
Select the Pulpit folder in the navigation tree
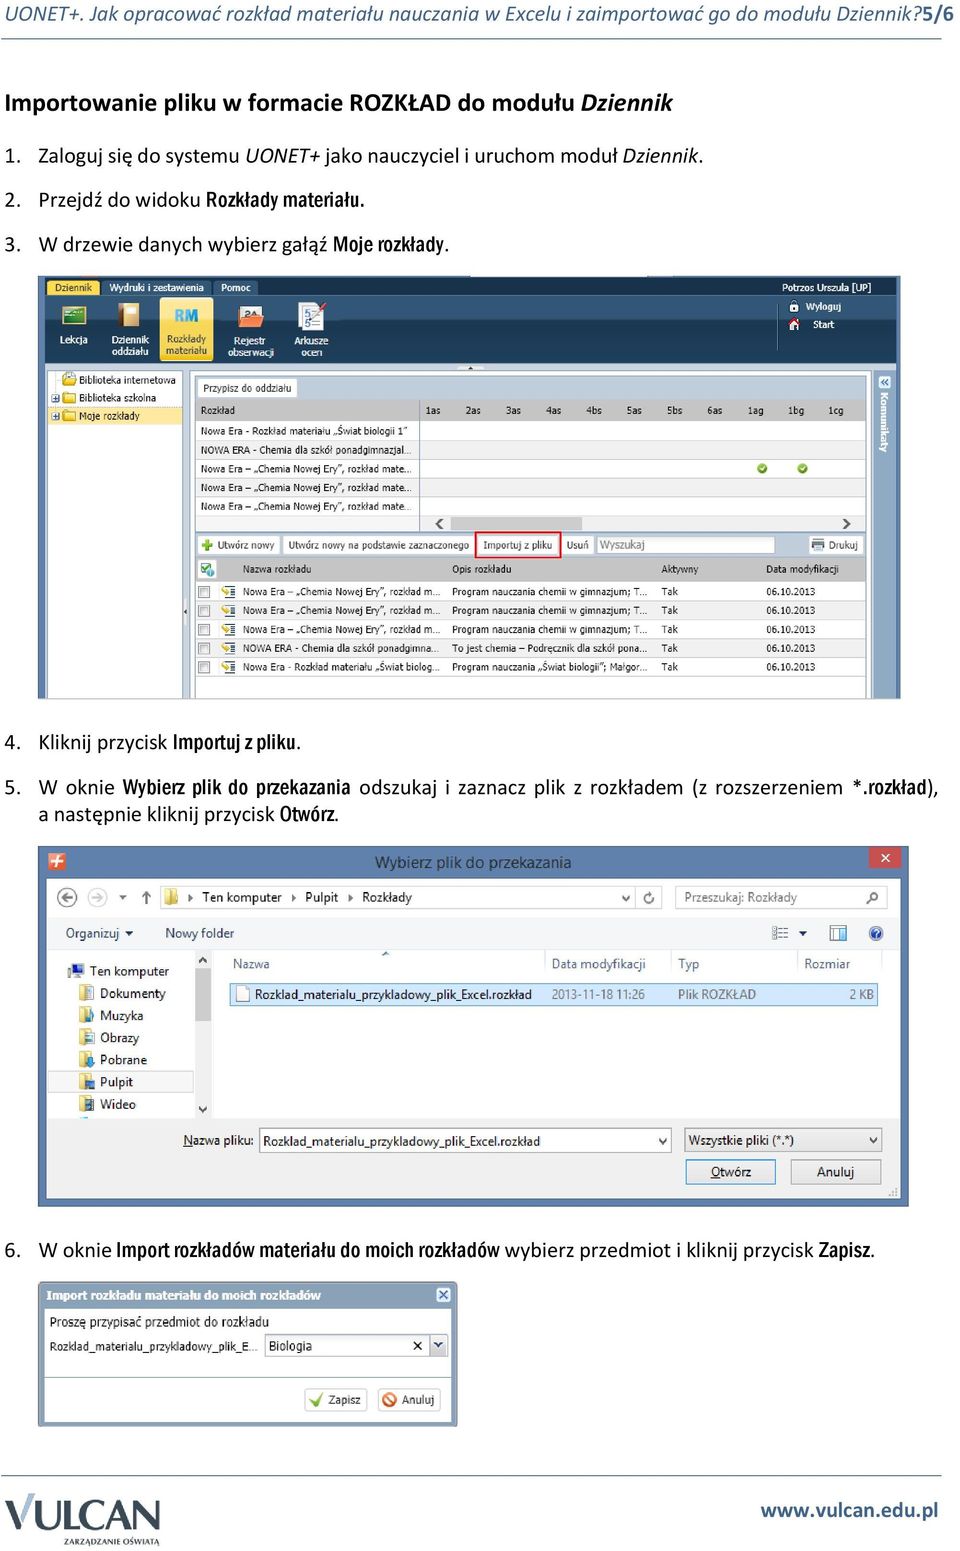click(107, 1082)
